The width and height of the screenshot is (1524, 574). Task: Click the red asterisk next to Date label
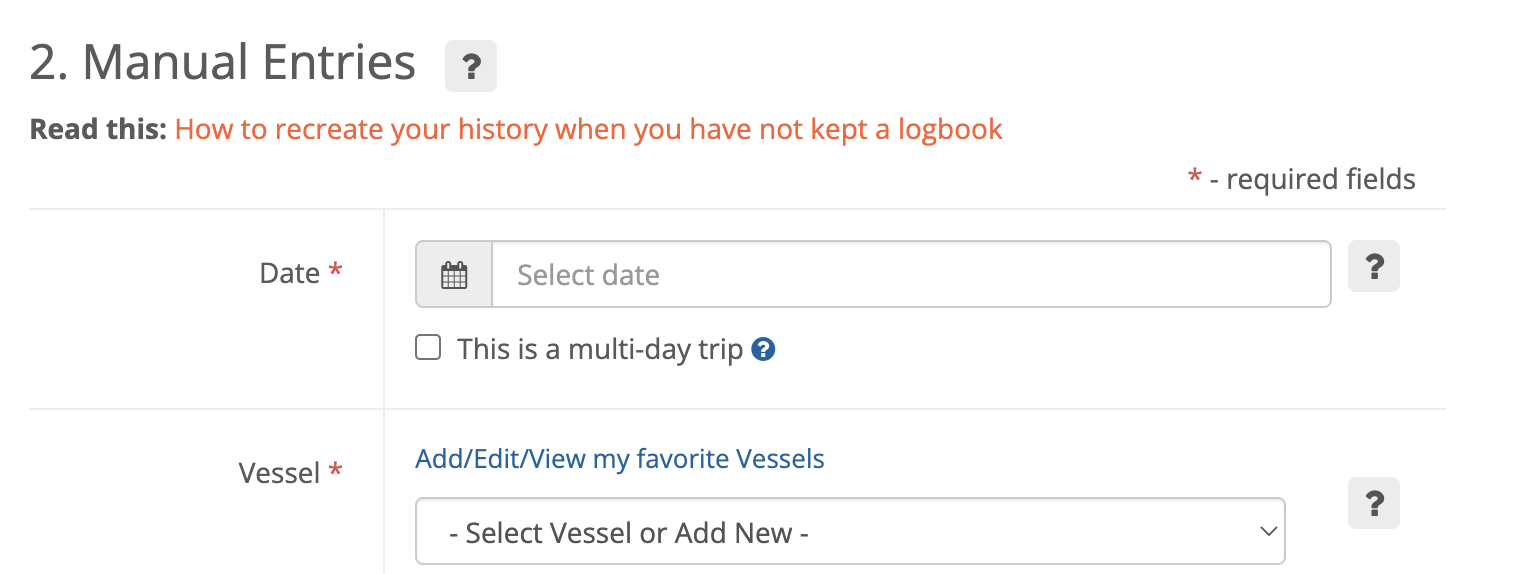336,271
